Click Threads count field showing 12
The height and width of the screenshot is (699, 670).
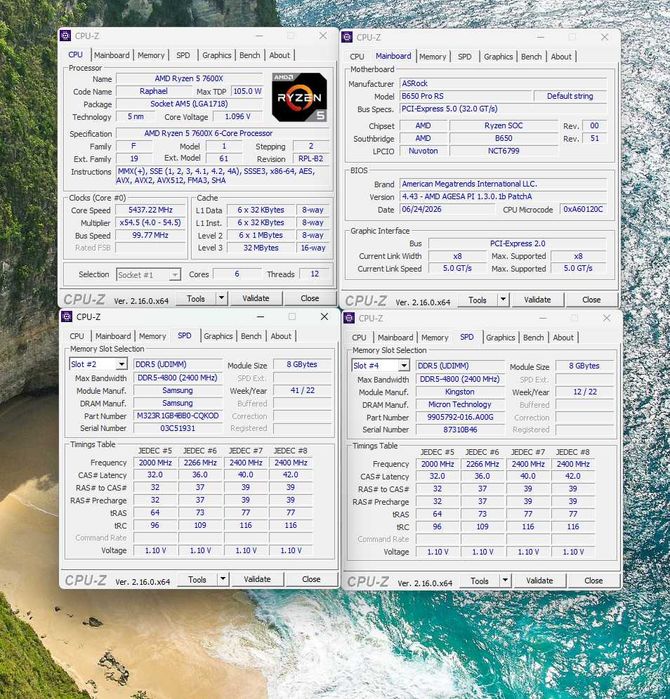315,274
